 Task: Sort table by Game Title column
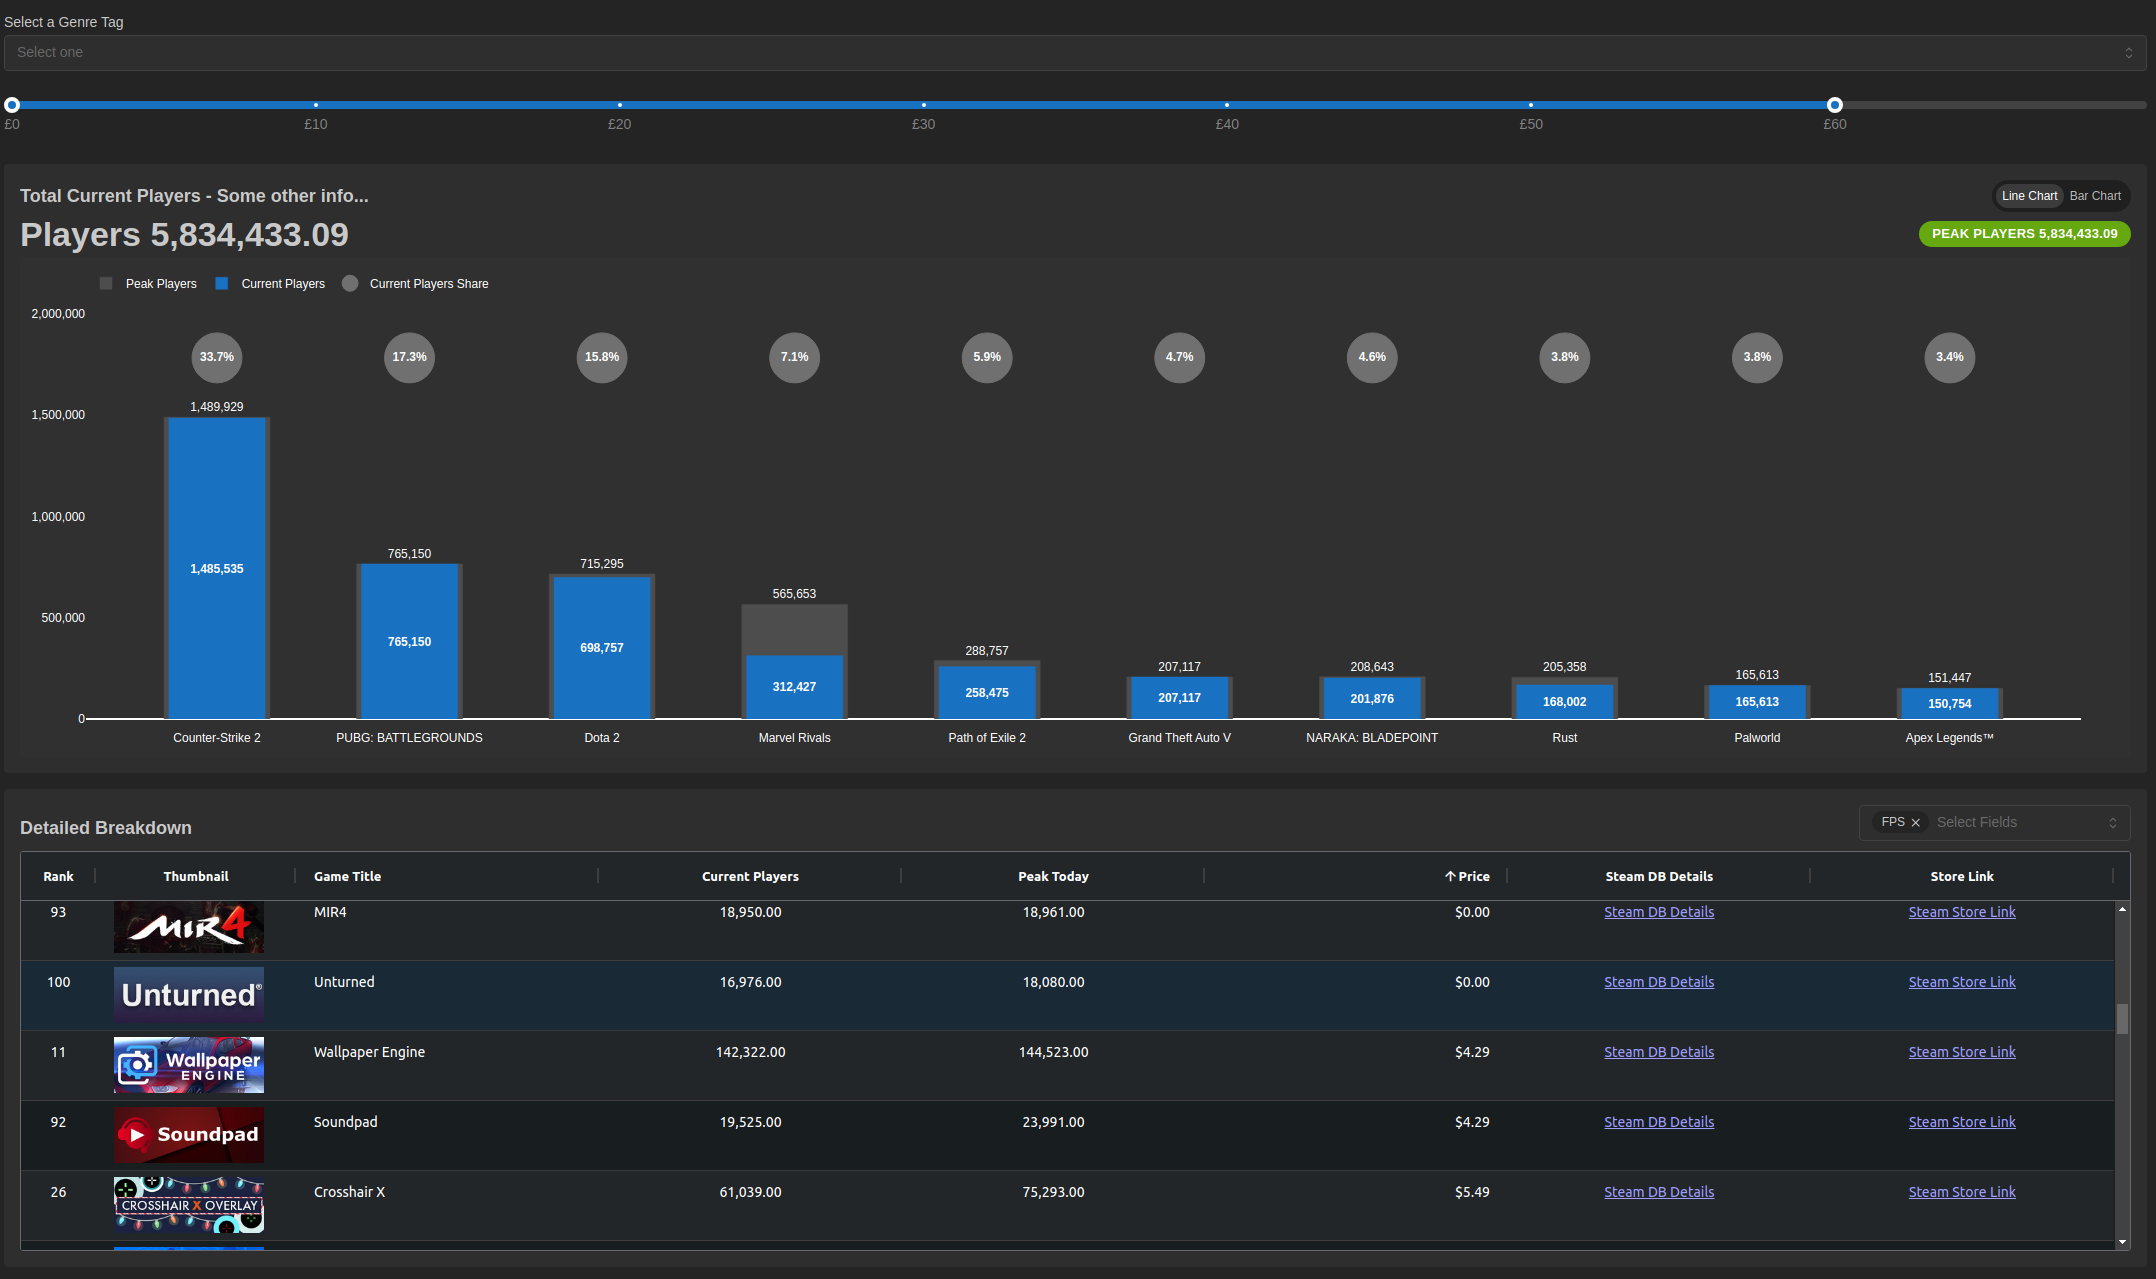[x=347, y=876]
